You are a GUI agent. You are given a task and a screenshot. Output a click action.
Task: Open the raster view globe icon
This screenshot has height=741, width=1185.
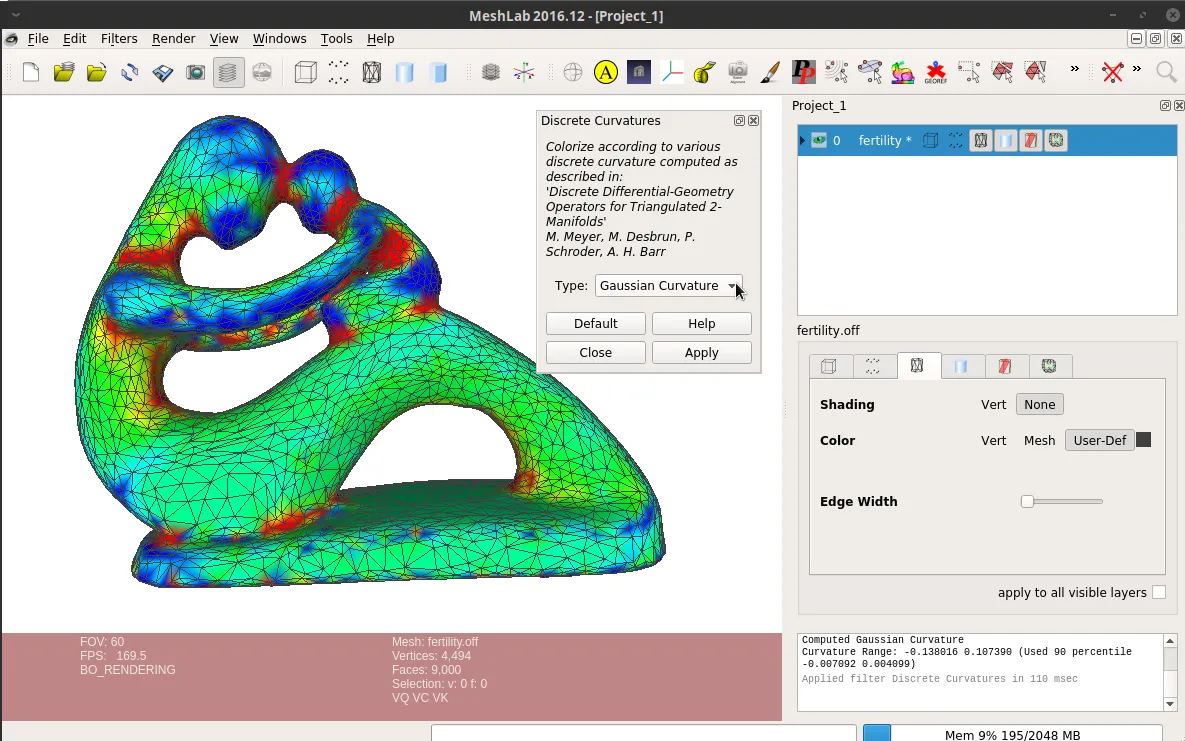261,73
